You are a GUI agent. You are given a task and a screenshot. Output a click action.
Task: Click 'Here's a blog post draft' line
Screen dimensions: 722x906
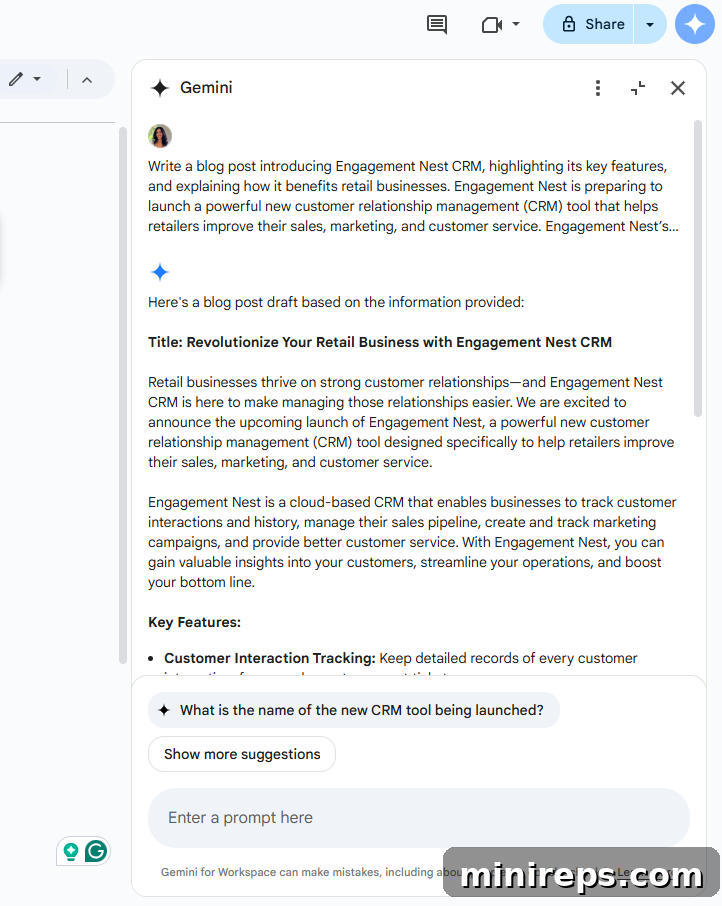point(336,302)
